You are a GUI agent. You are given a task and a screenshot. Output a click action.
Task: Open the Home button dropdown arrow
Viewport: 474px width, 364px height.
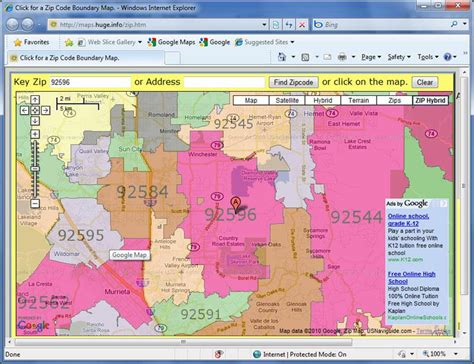point(293,57)
